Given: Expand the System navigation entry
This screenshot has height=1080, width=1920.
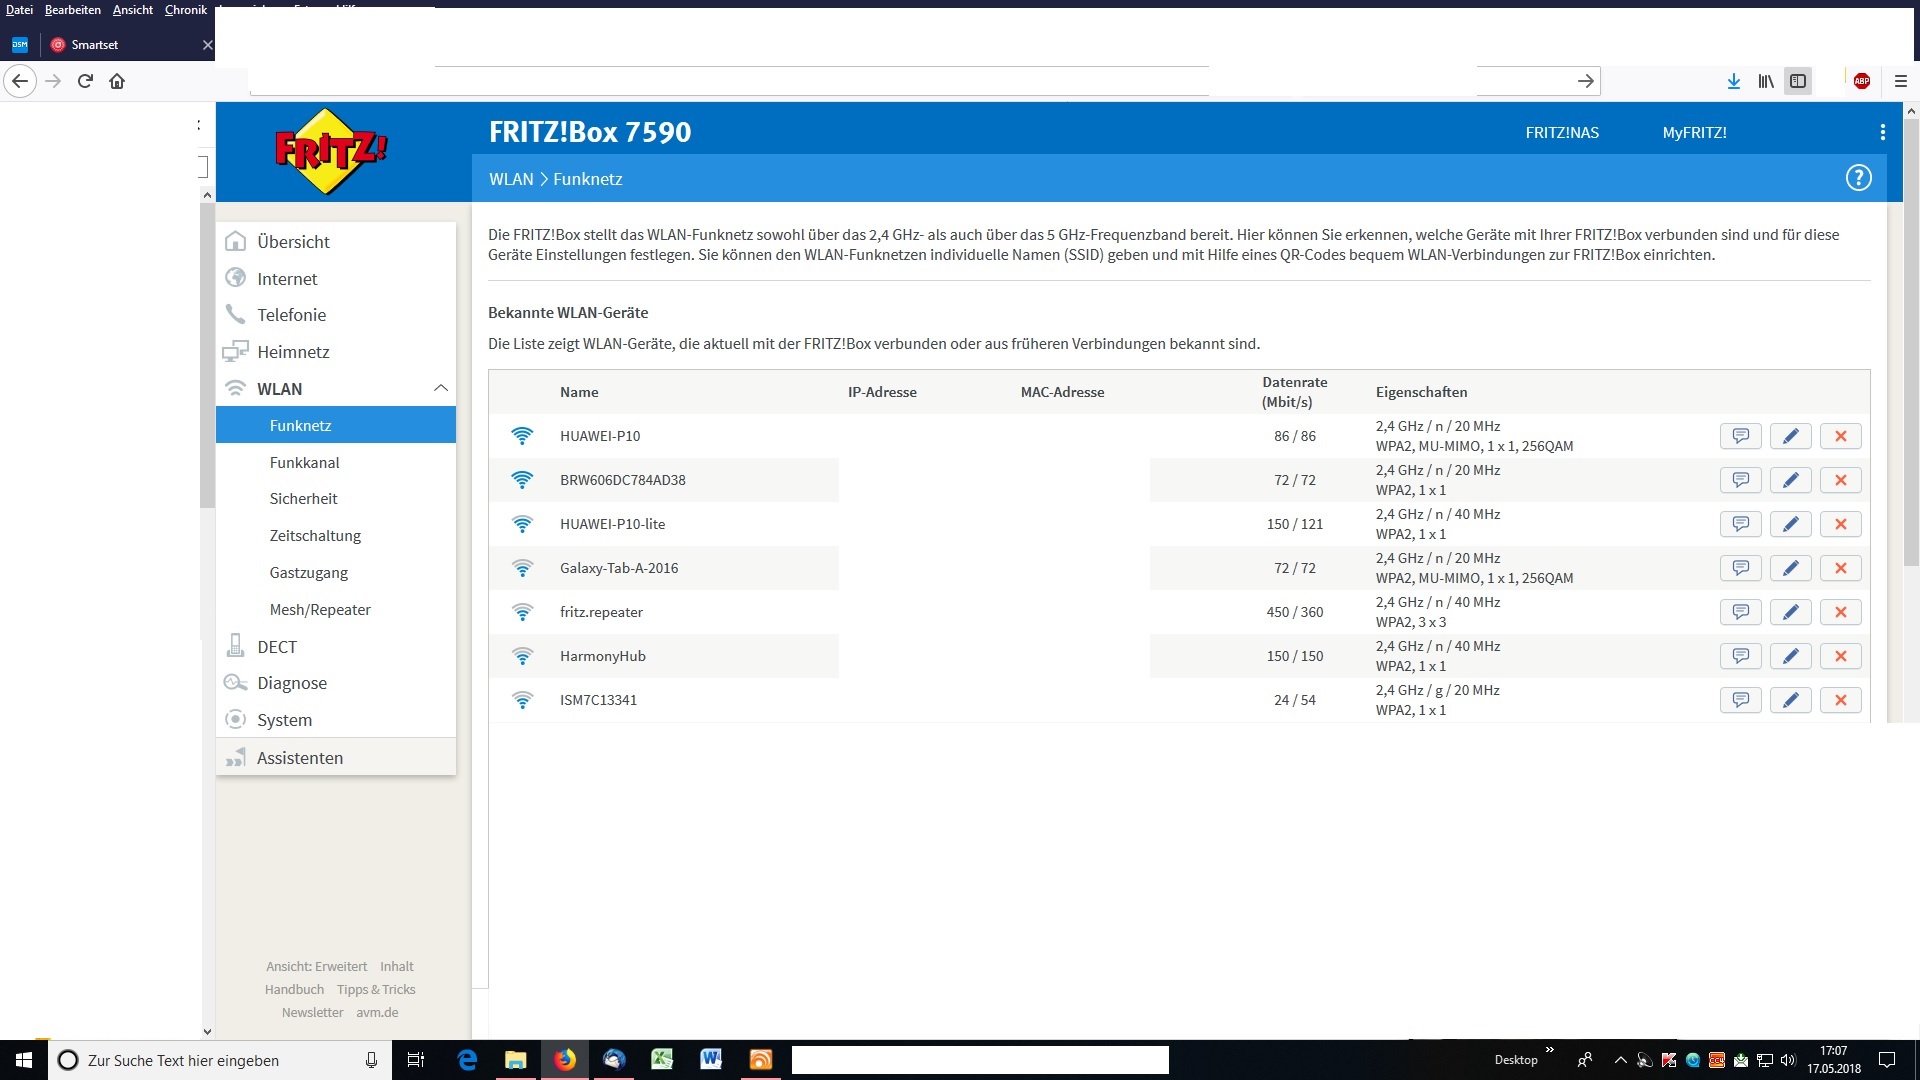Looking at the screenshot, I should click(284, 720).
